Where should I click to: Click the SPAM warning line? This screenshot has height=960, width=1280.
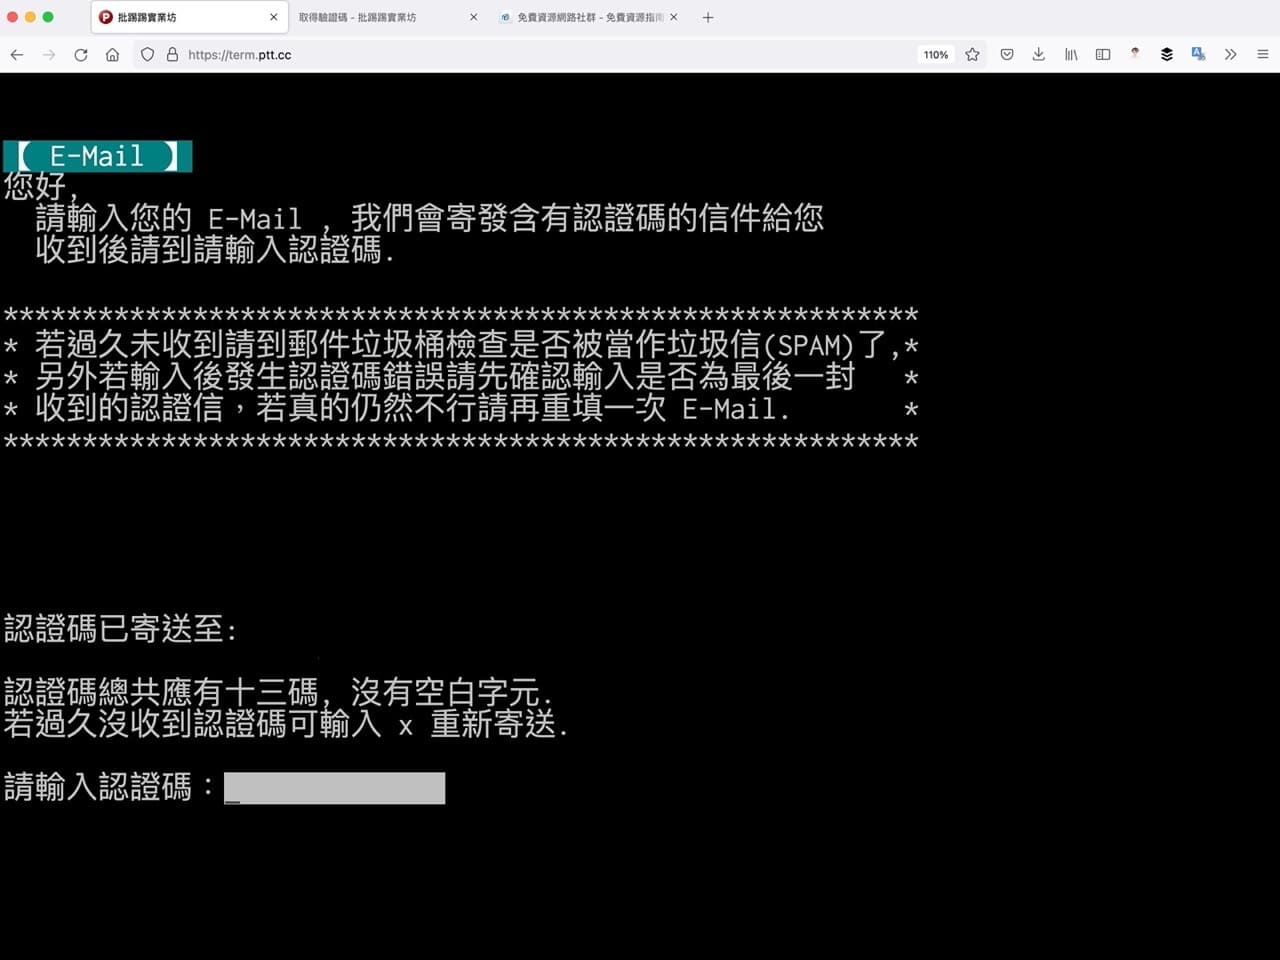click(x=461, y=345)
